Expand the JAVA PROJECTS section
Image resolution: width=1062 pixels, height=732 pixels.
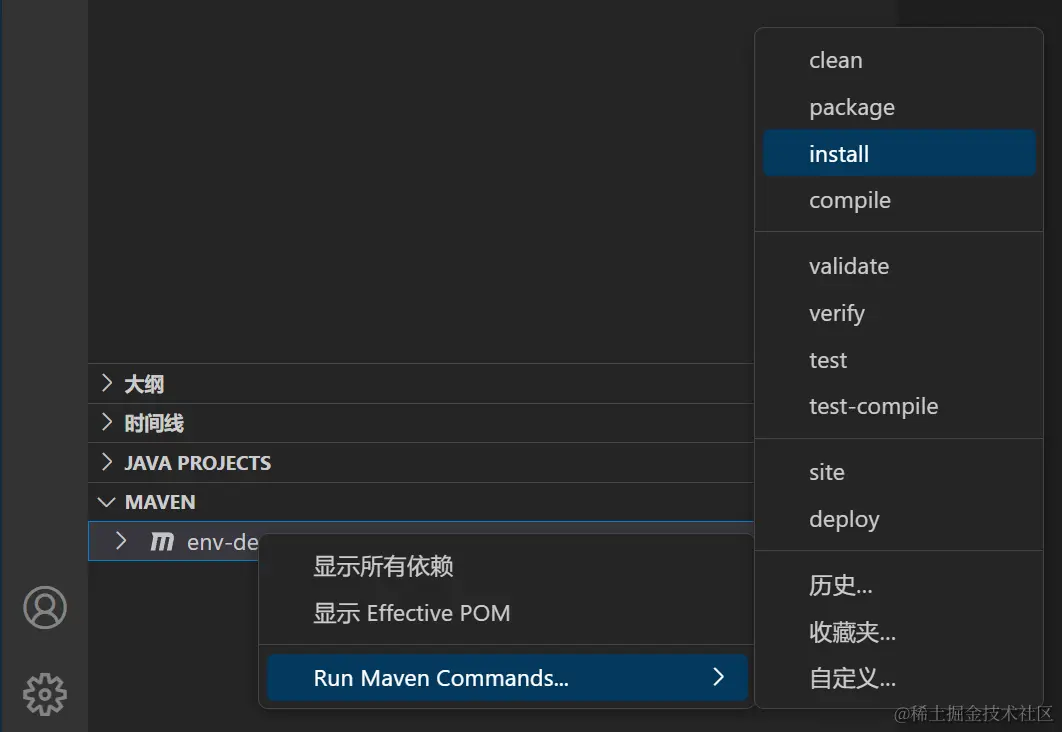click(197, 463)
